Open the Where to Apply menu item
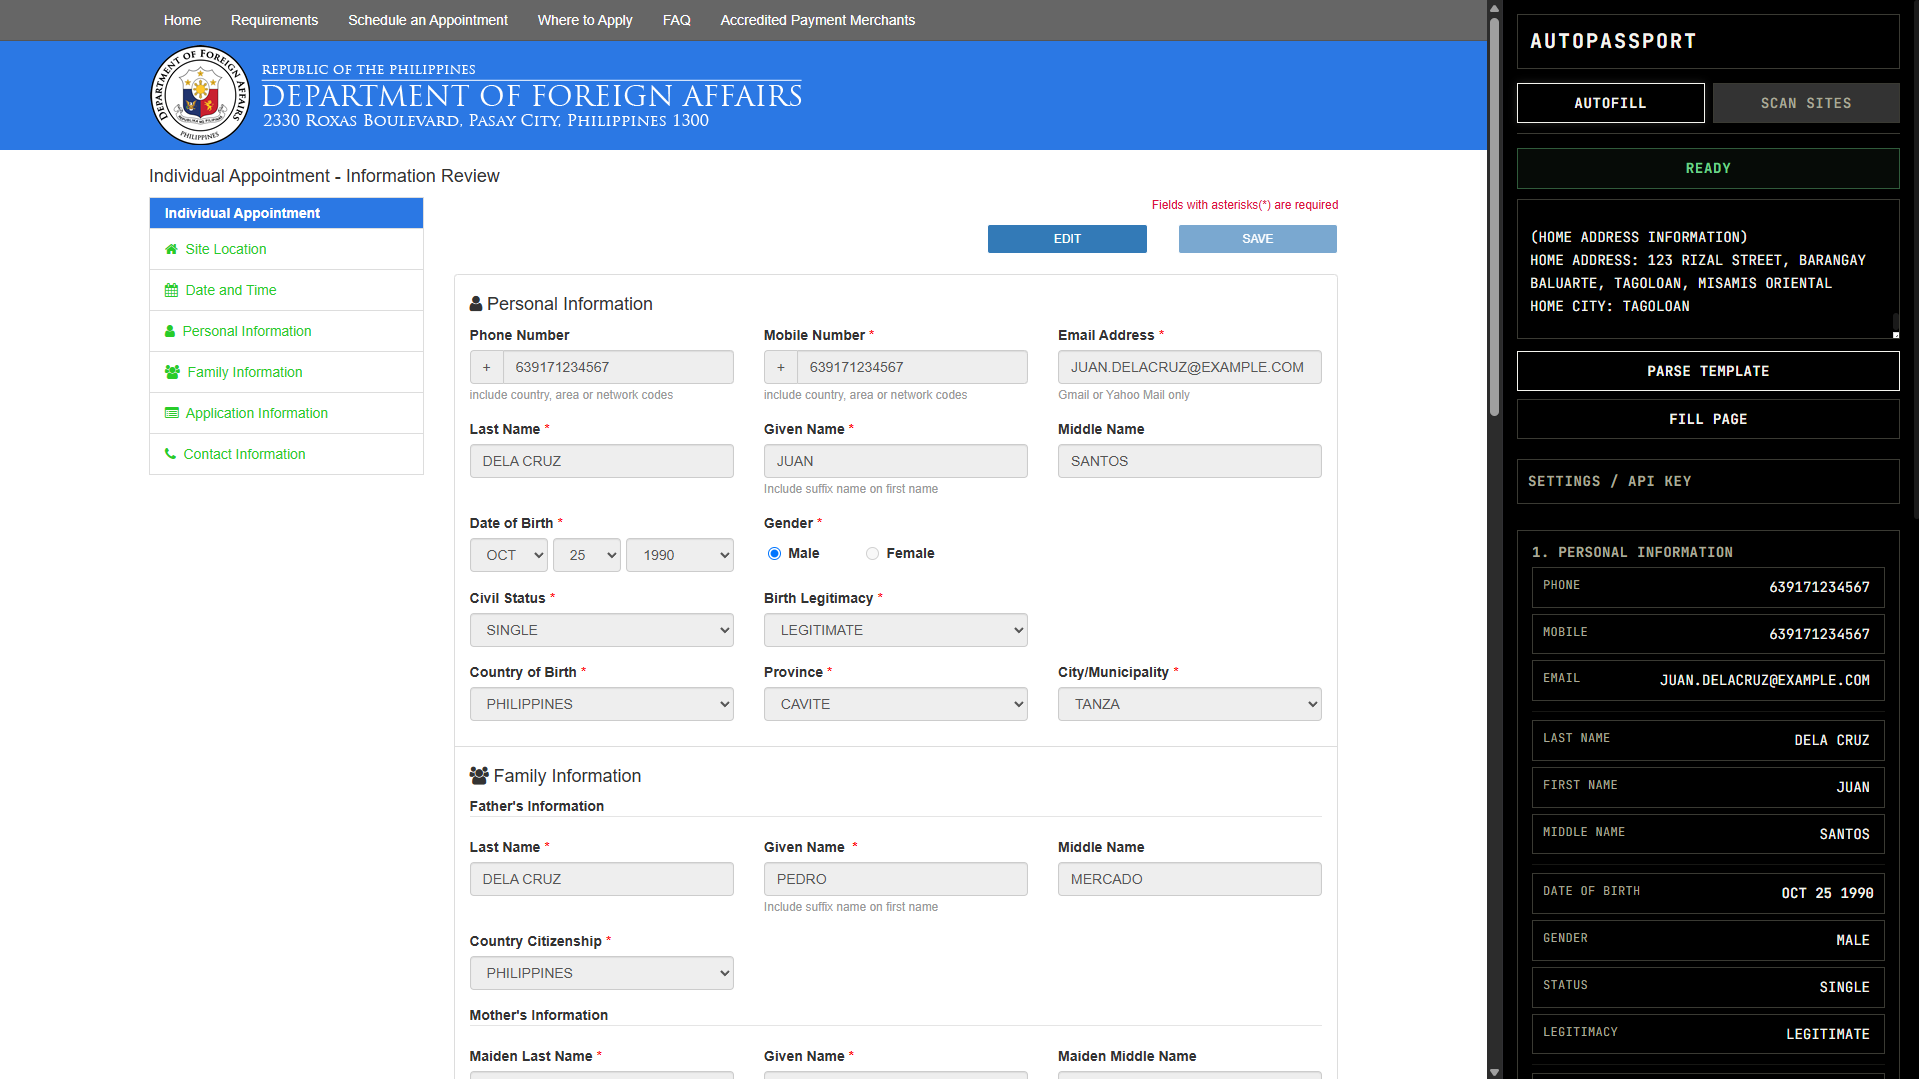Screen dimensions: 1919x1079 click(x=585, y=20)
